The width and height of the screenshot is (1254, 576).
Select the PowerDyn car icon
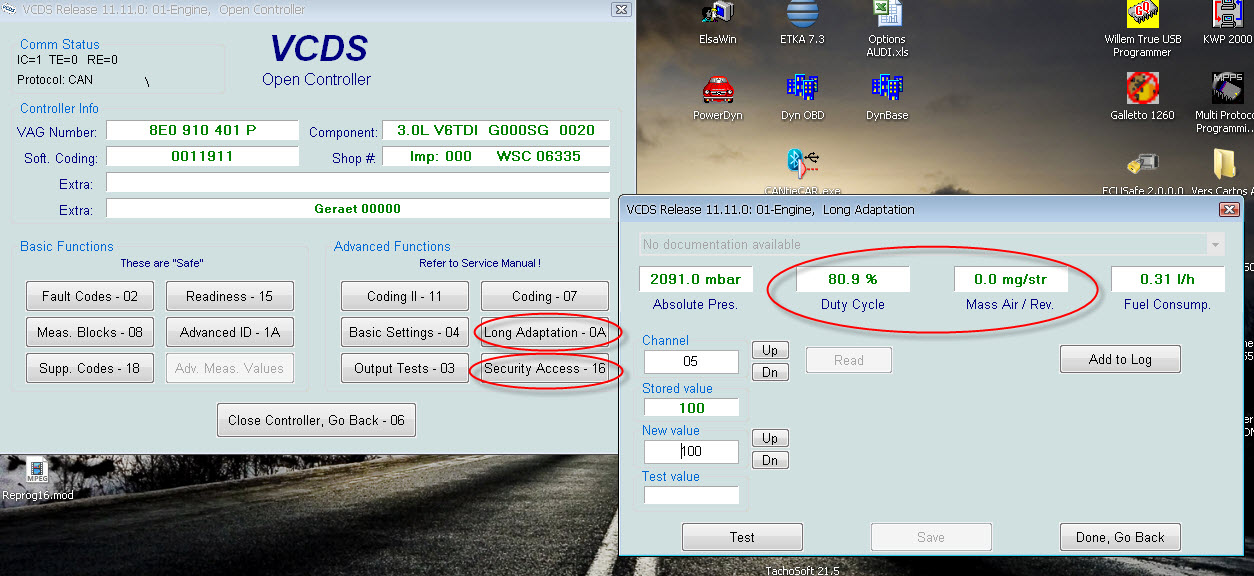[718, 90]
